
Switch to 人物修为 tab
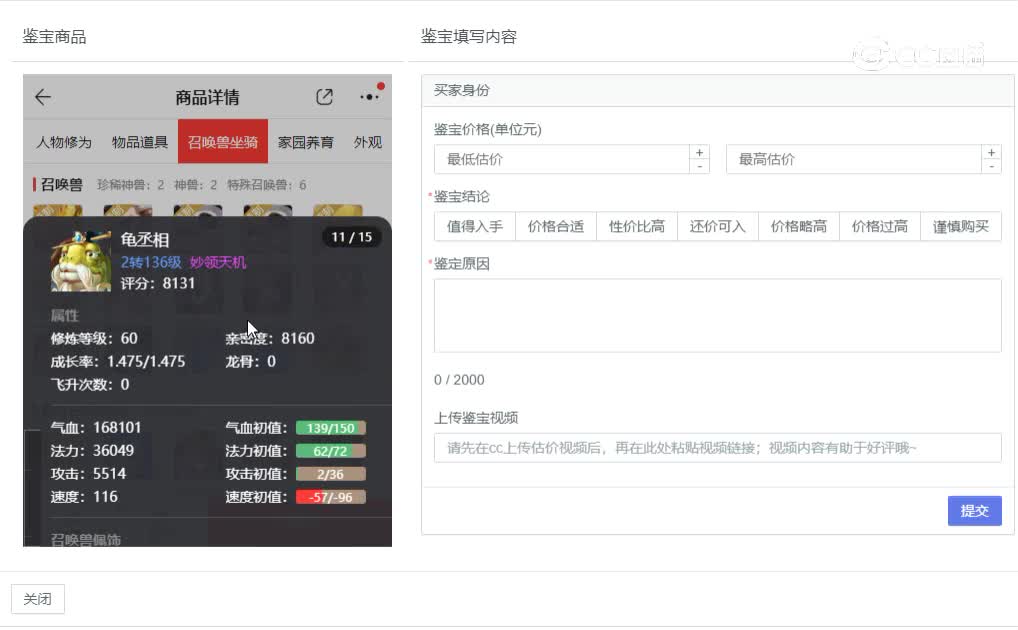[x=64, y=142]
